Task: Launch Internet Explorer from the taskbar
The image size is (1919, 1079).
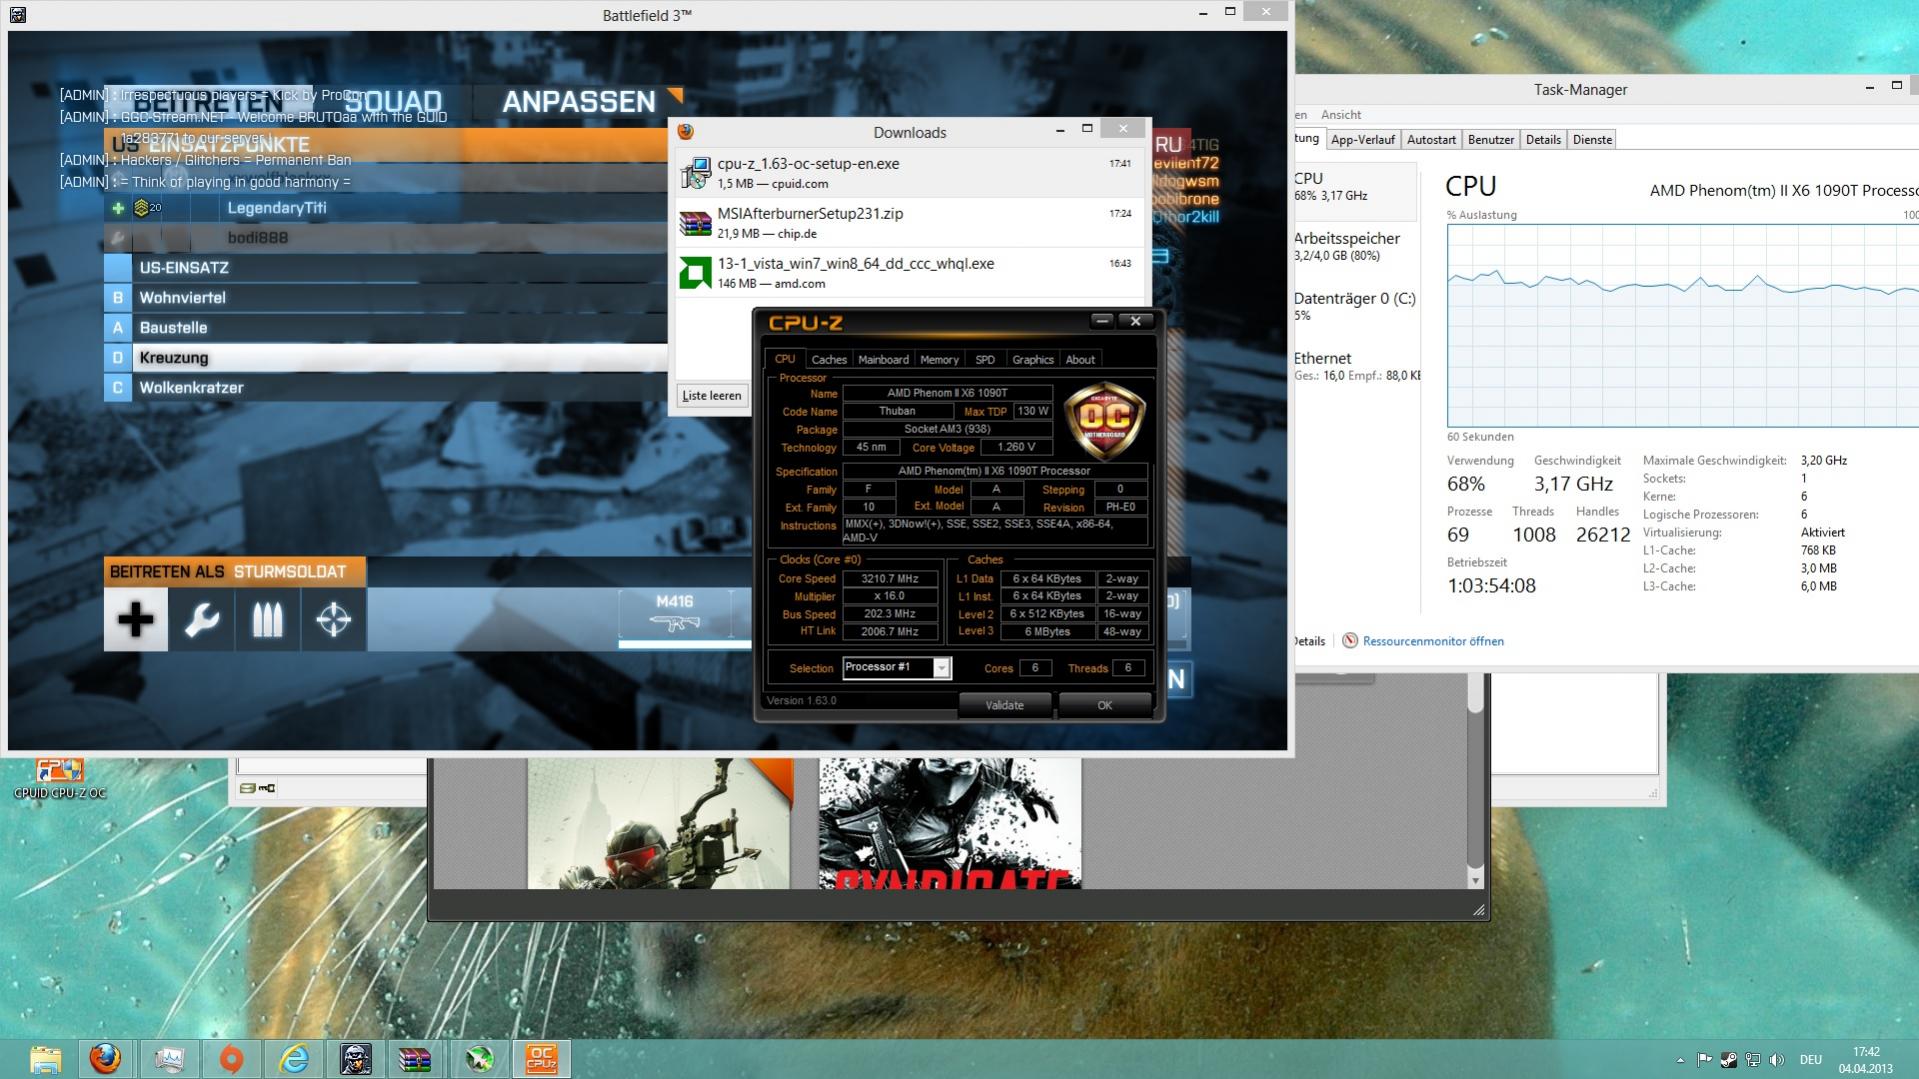Action: coord(293,1058)
